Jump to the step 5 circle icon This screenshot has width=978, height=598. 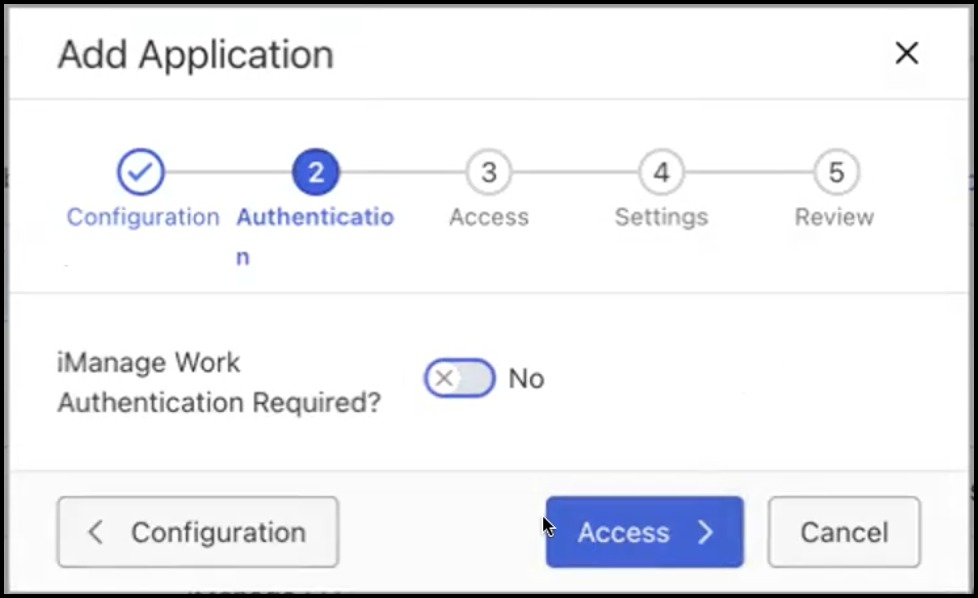click(835, 173)
